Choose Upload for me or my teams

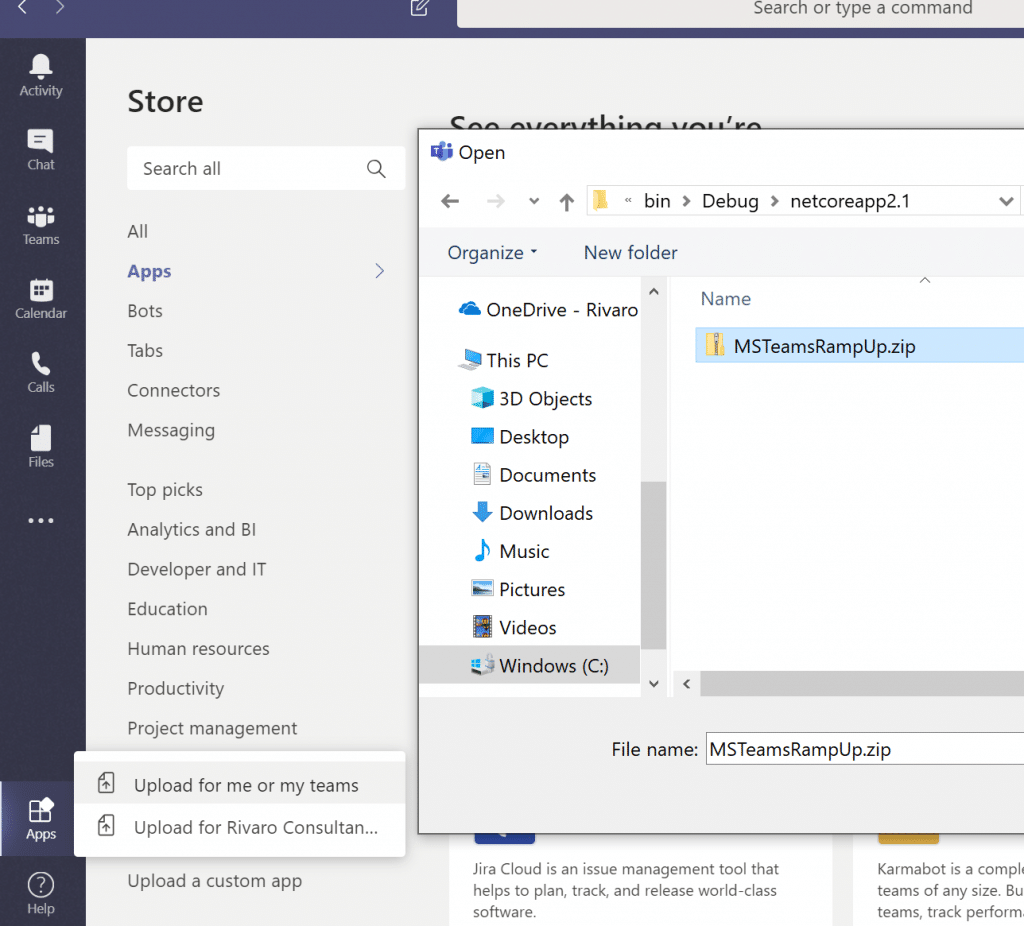[x=240, y=784]
